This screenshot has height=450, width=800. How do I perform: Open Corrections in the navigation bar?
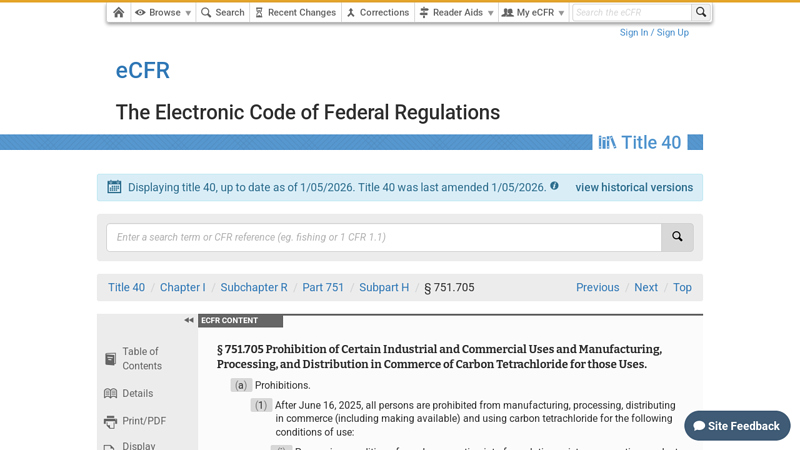[x=378, y=12]
